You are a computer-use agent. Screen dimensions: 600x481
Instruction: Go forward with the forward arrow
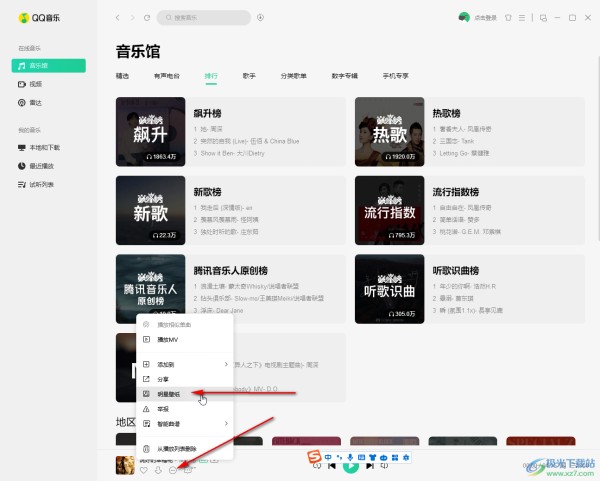[x=132, y=18]
